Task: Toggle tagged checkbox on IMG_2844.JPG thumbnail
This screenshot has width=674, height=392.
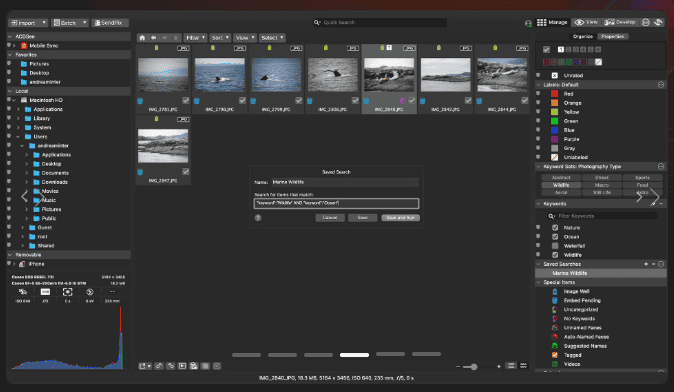Action: pos(525,101)
